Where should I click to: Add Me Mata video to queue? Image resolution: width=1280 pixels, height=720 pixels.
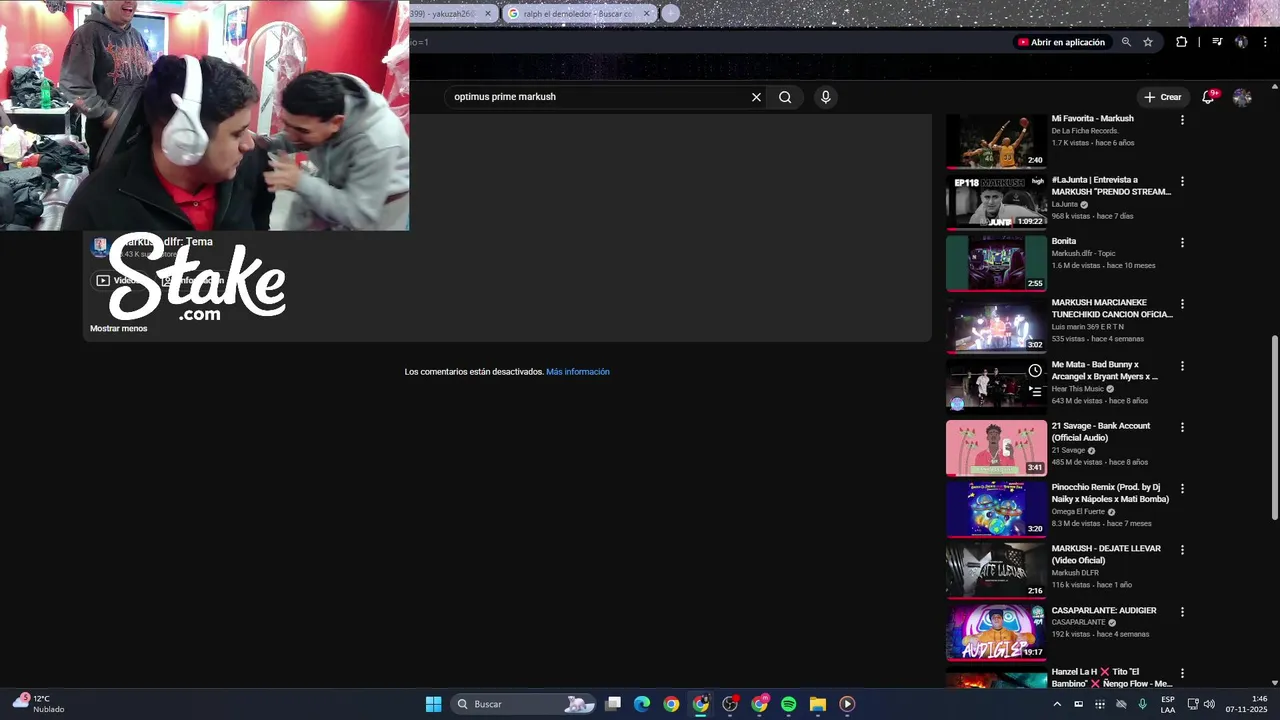1035,392
